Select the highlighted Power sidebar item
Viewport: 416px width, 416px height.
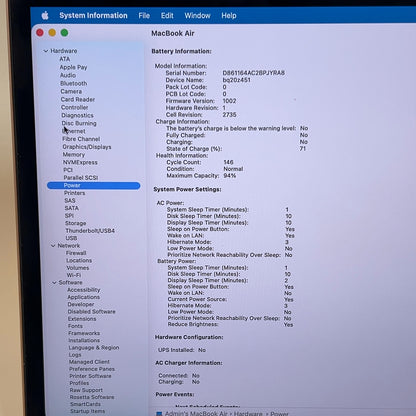[x=94, y=185]
